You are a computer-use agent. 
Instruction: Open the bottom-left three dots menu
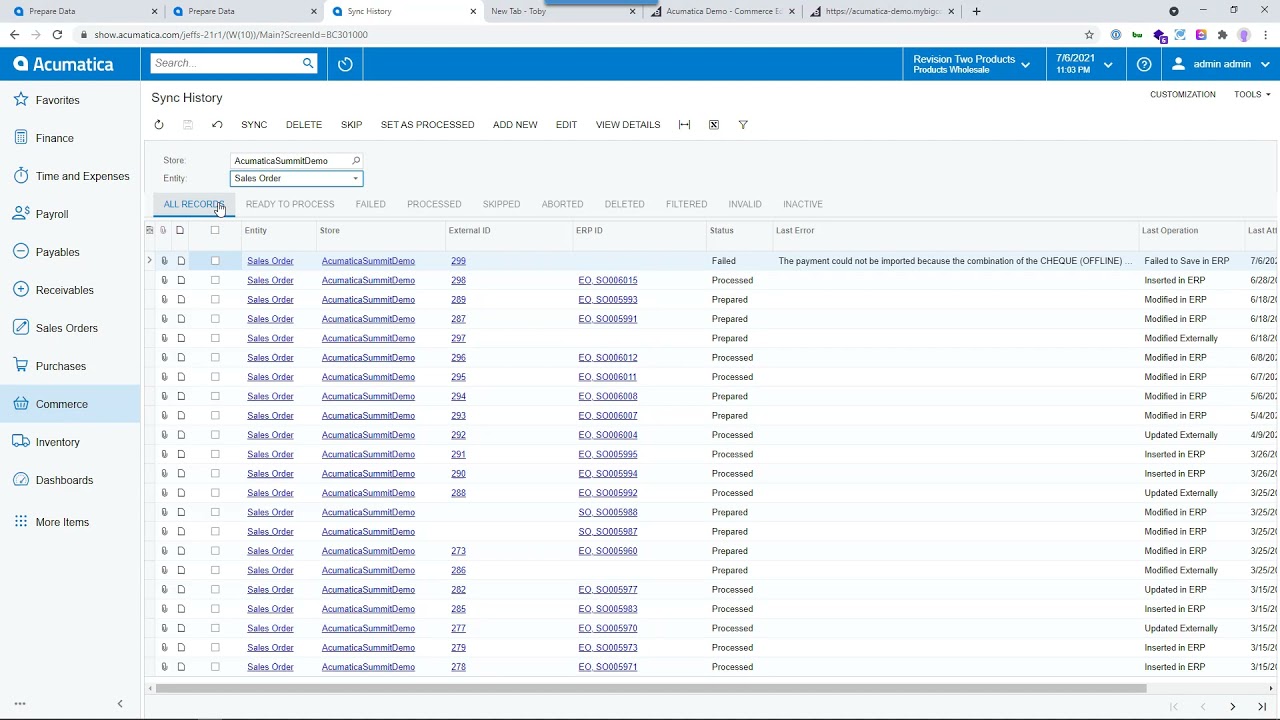(x=20, y=704)
